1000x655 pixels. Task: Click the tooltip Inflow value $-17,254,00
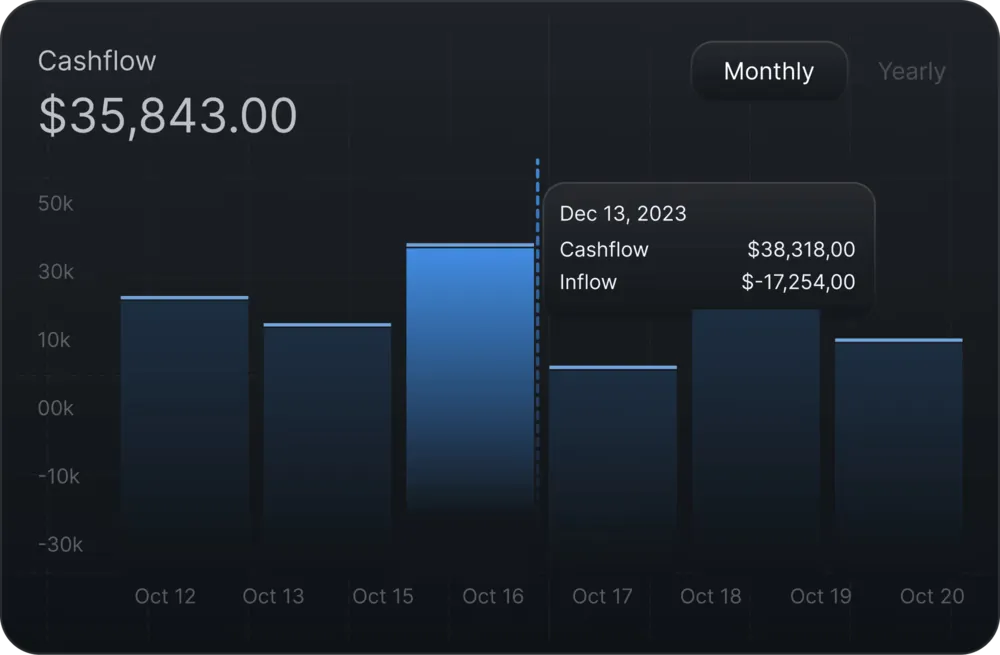click(798, 282)
